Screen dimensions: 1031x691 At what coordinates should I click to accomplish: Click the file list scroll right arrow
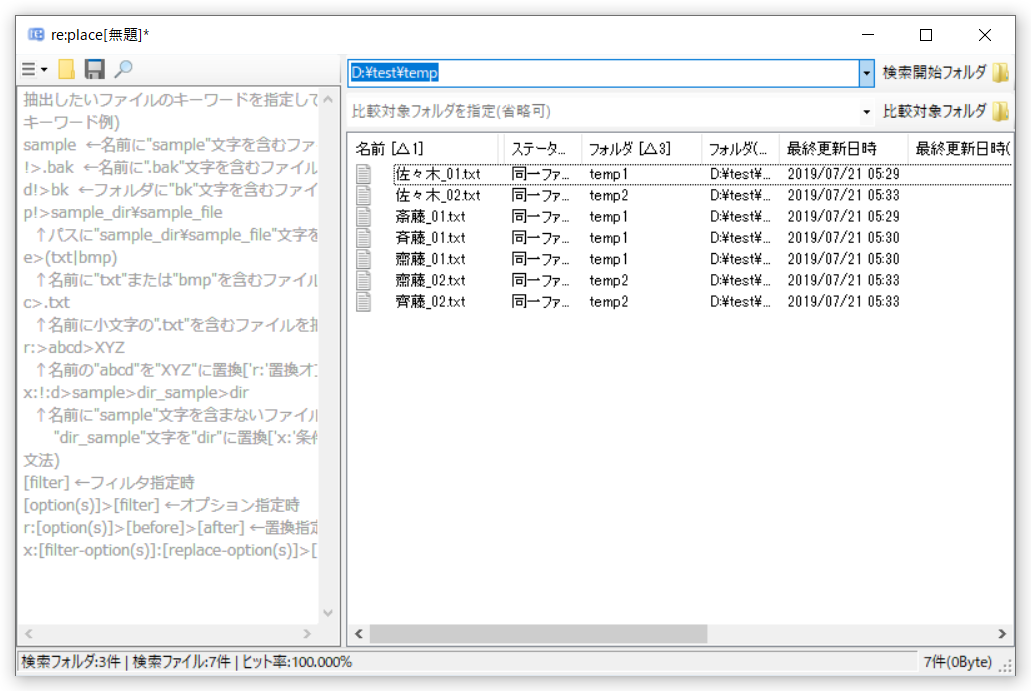[x=1002, y=634]
